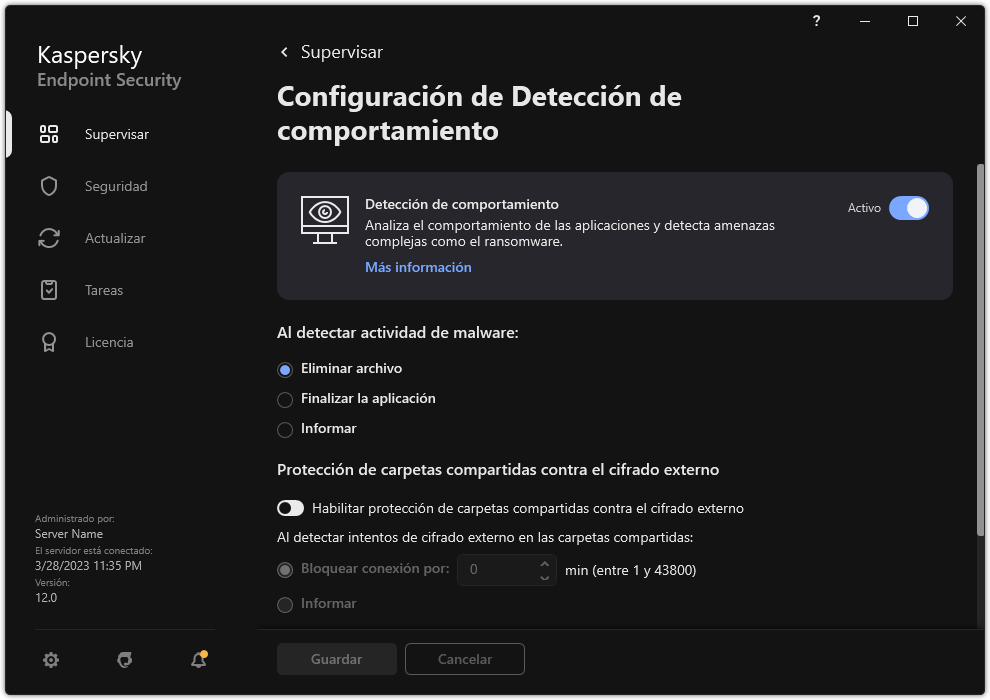
Task: Click the back arrow next to Supervisar
Action: tap(283, 52)
